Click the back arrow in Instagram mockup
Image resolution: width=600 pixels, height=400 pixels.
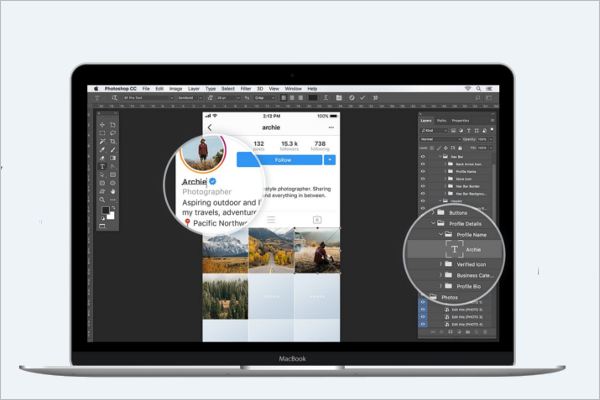pos(210,127)
